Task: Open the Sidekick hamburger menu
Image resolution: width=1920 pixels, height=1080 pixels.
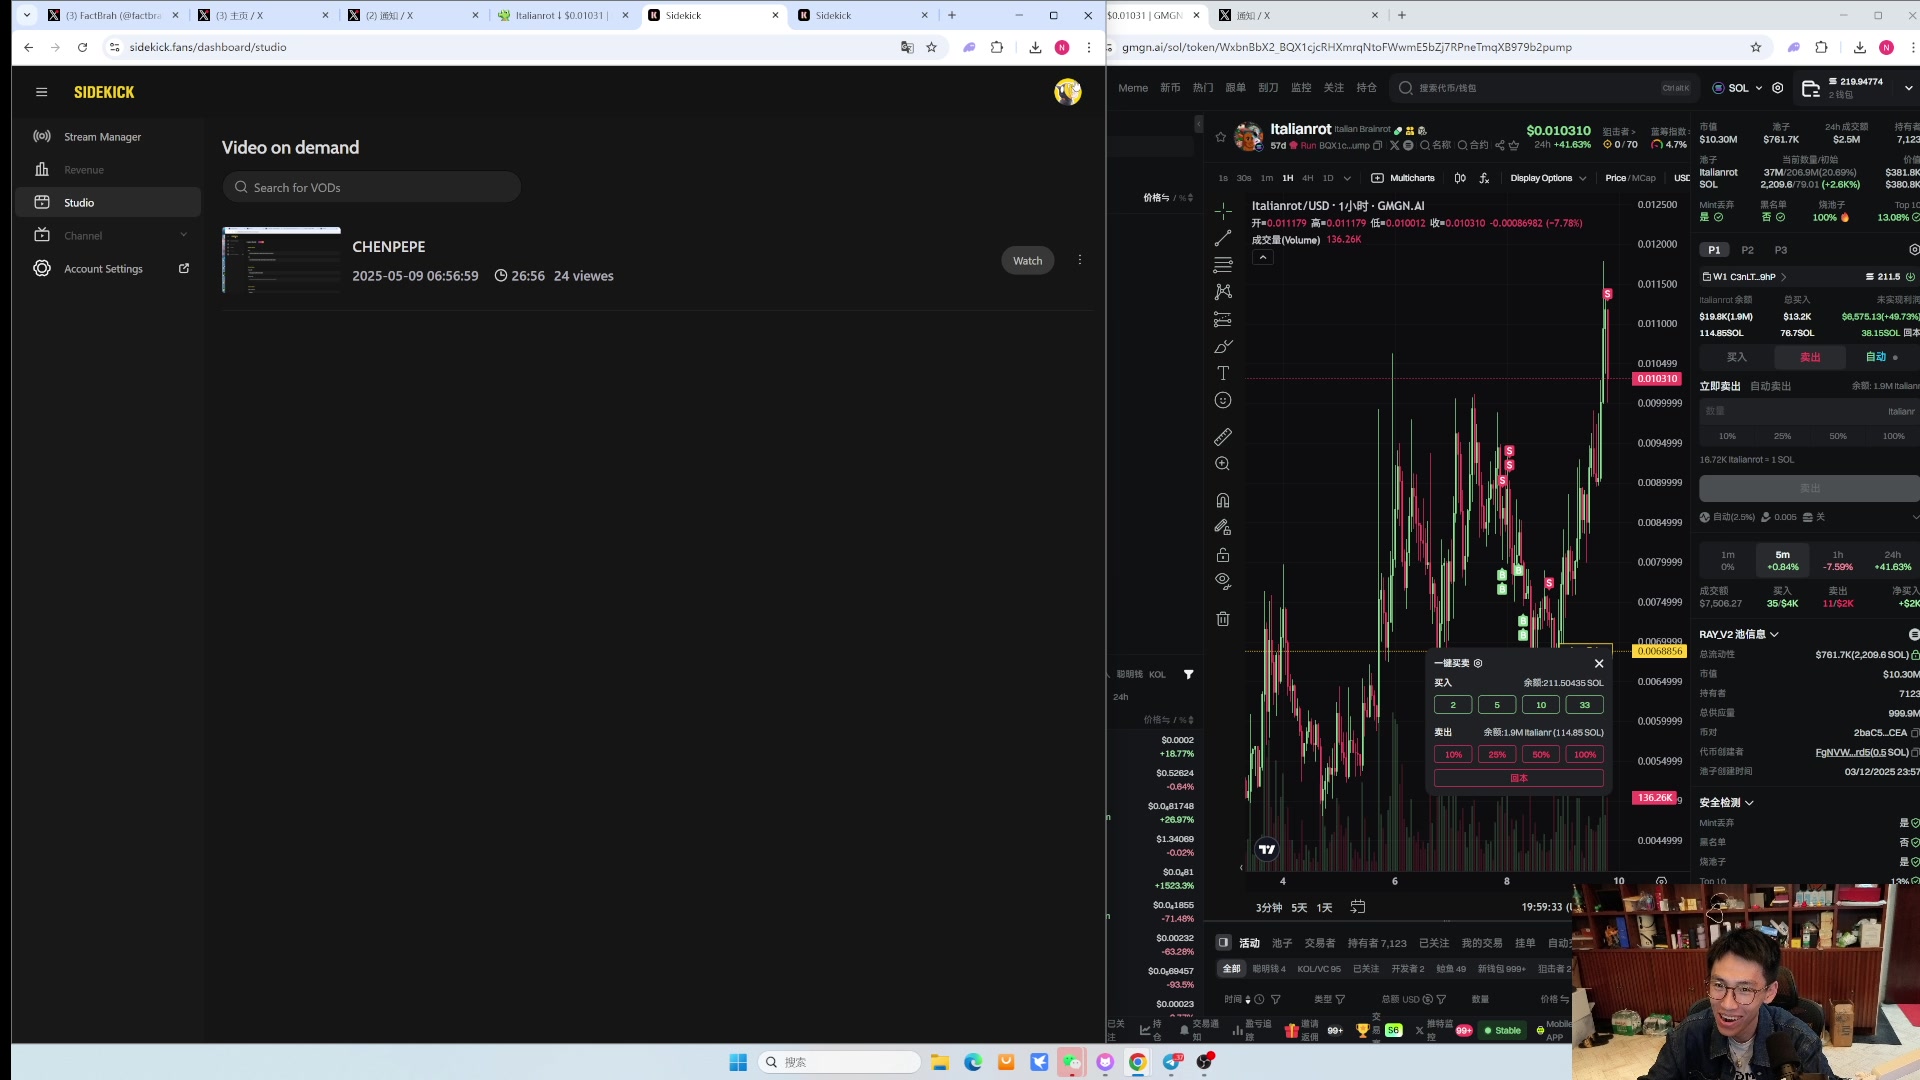Action: 41,92
